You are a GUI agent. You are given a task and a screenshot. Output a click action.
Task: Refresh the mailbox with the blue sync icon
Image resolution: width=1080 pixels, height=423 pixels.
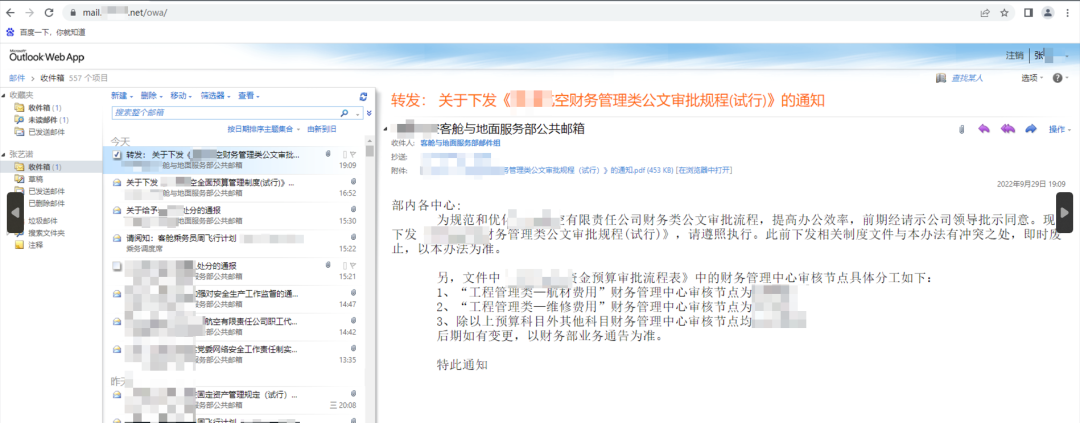[364, 96]
